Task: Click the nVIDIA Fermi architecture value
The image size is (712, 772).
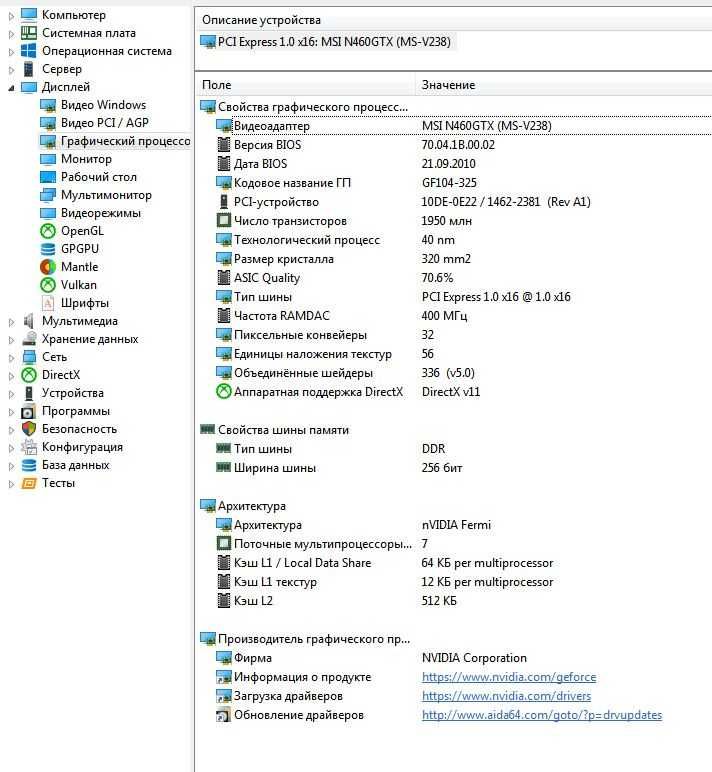Action: 456,525
